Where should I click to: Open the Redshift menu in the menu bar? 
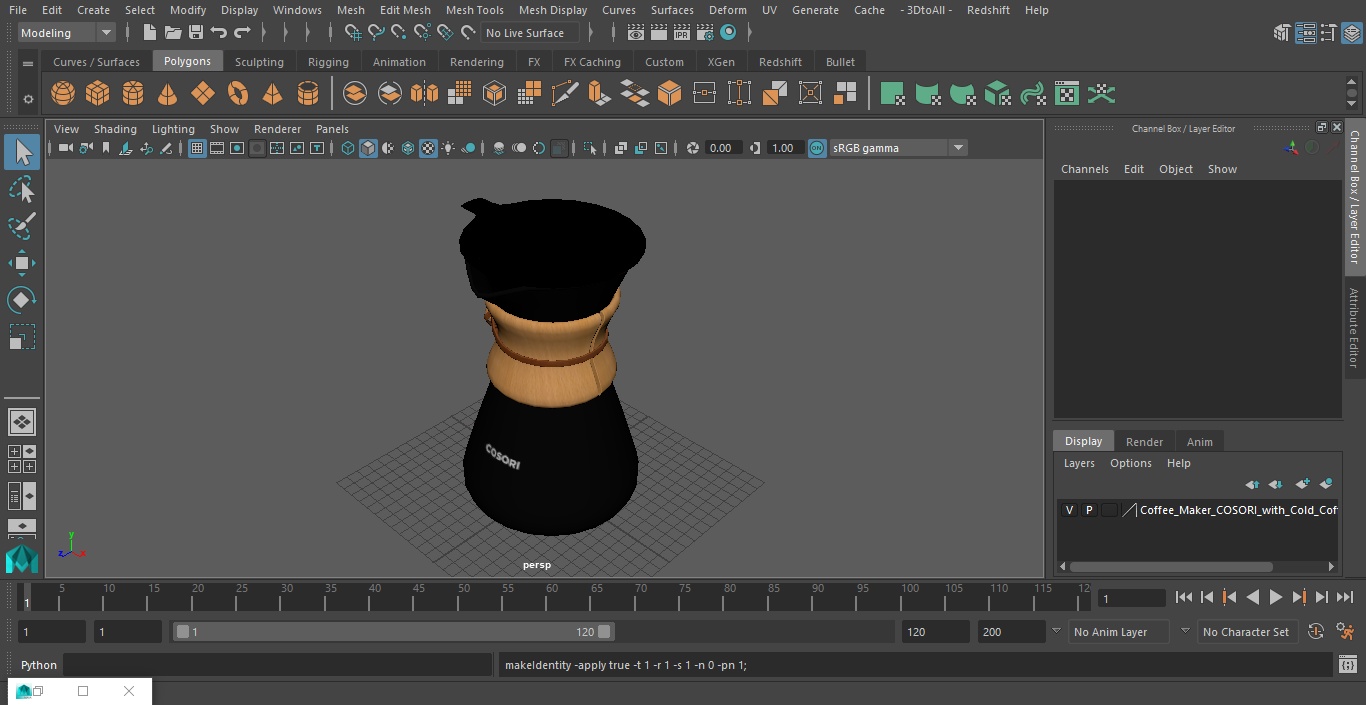[x=988, y=10]
